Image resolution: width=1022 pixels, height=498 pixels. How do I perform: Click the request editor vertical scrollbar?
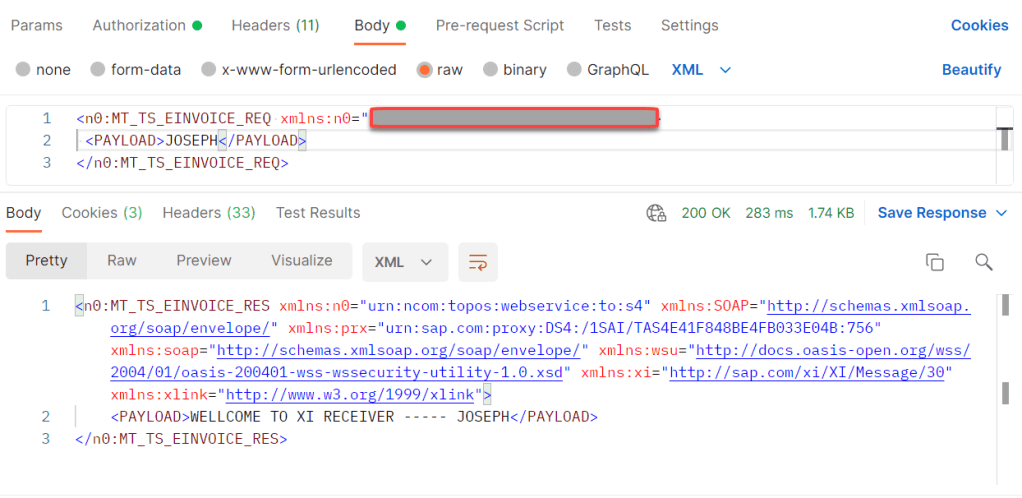tap(1005, 140)
